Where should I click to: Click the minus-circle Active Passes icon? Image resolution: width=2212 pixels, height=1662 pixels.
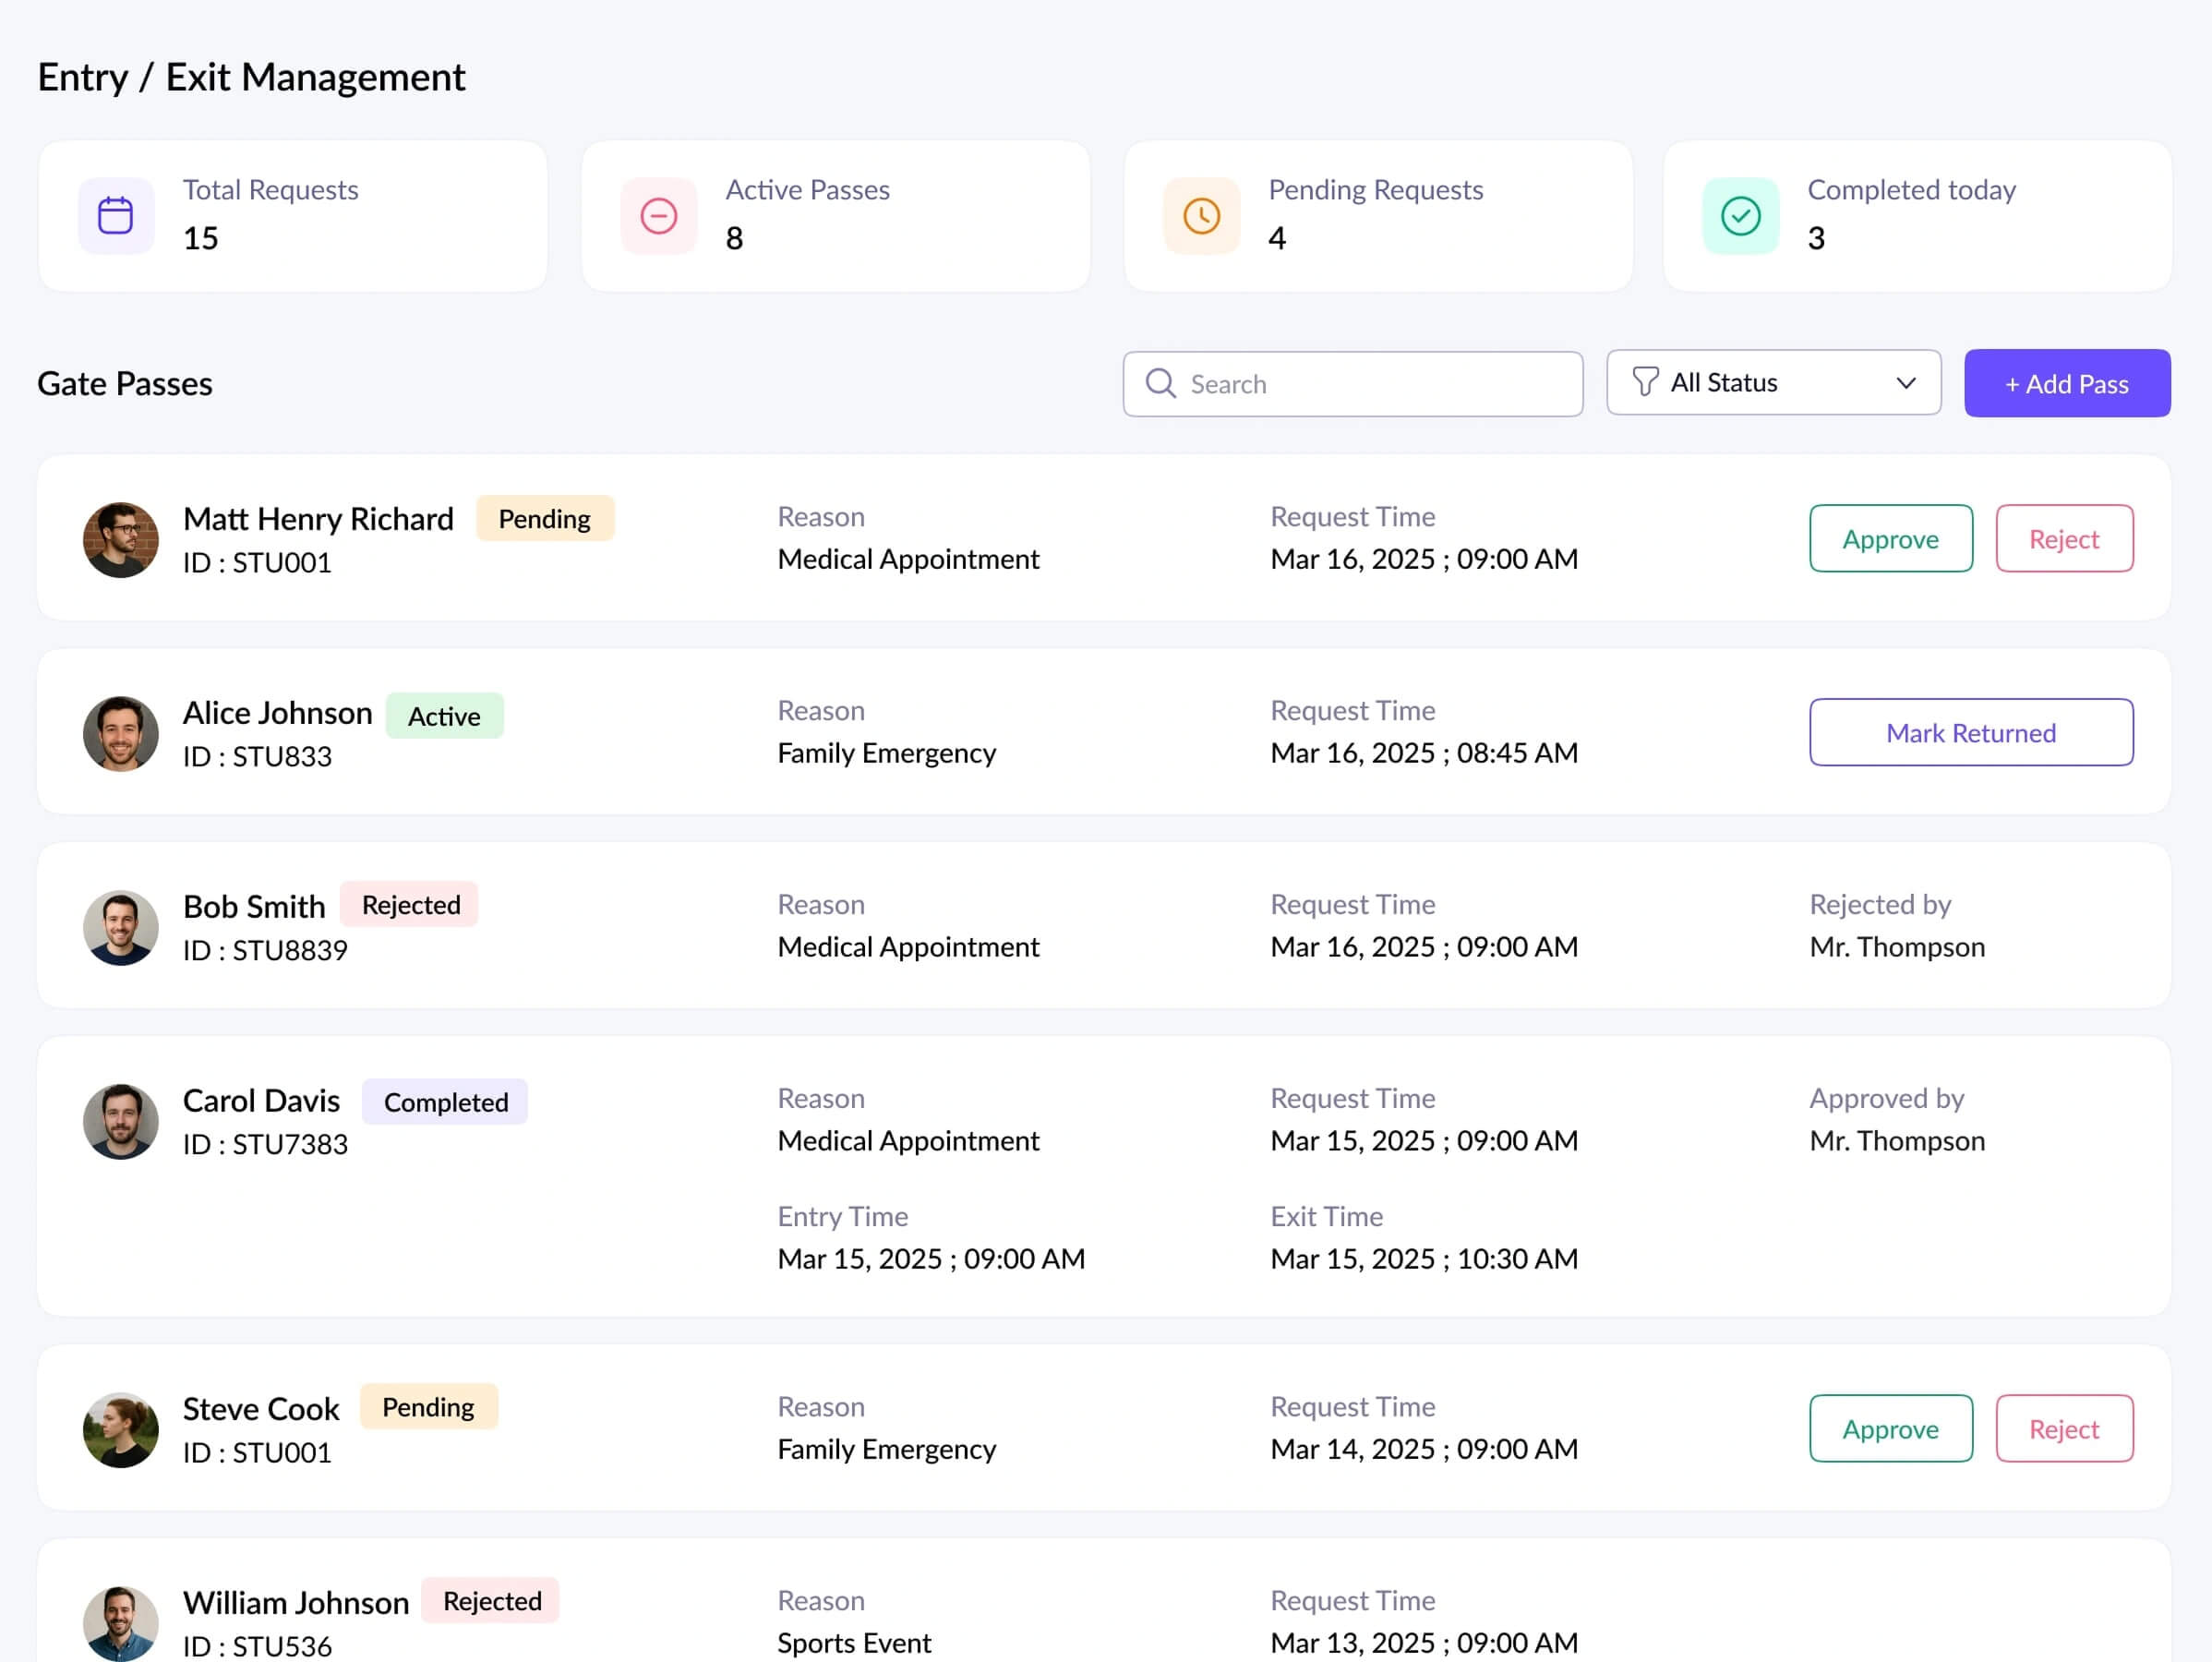(658, 216)
